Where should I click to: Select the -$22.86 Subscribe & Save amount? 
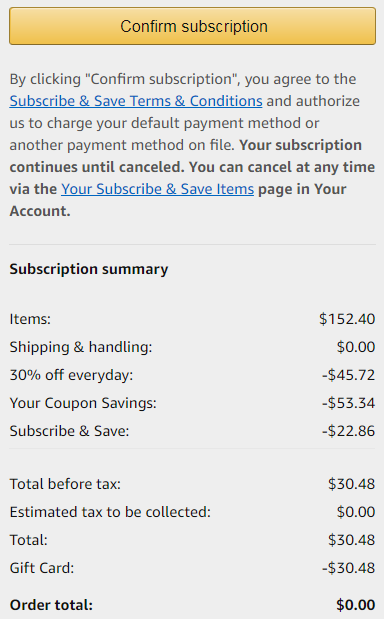348,431
